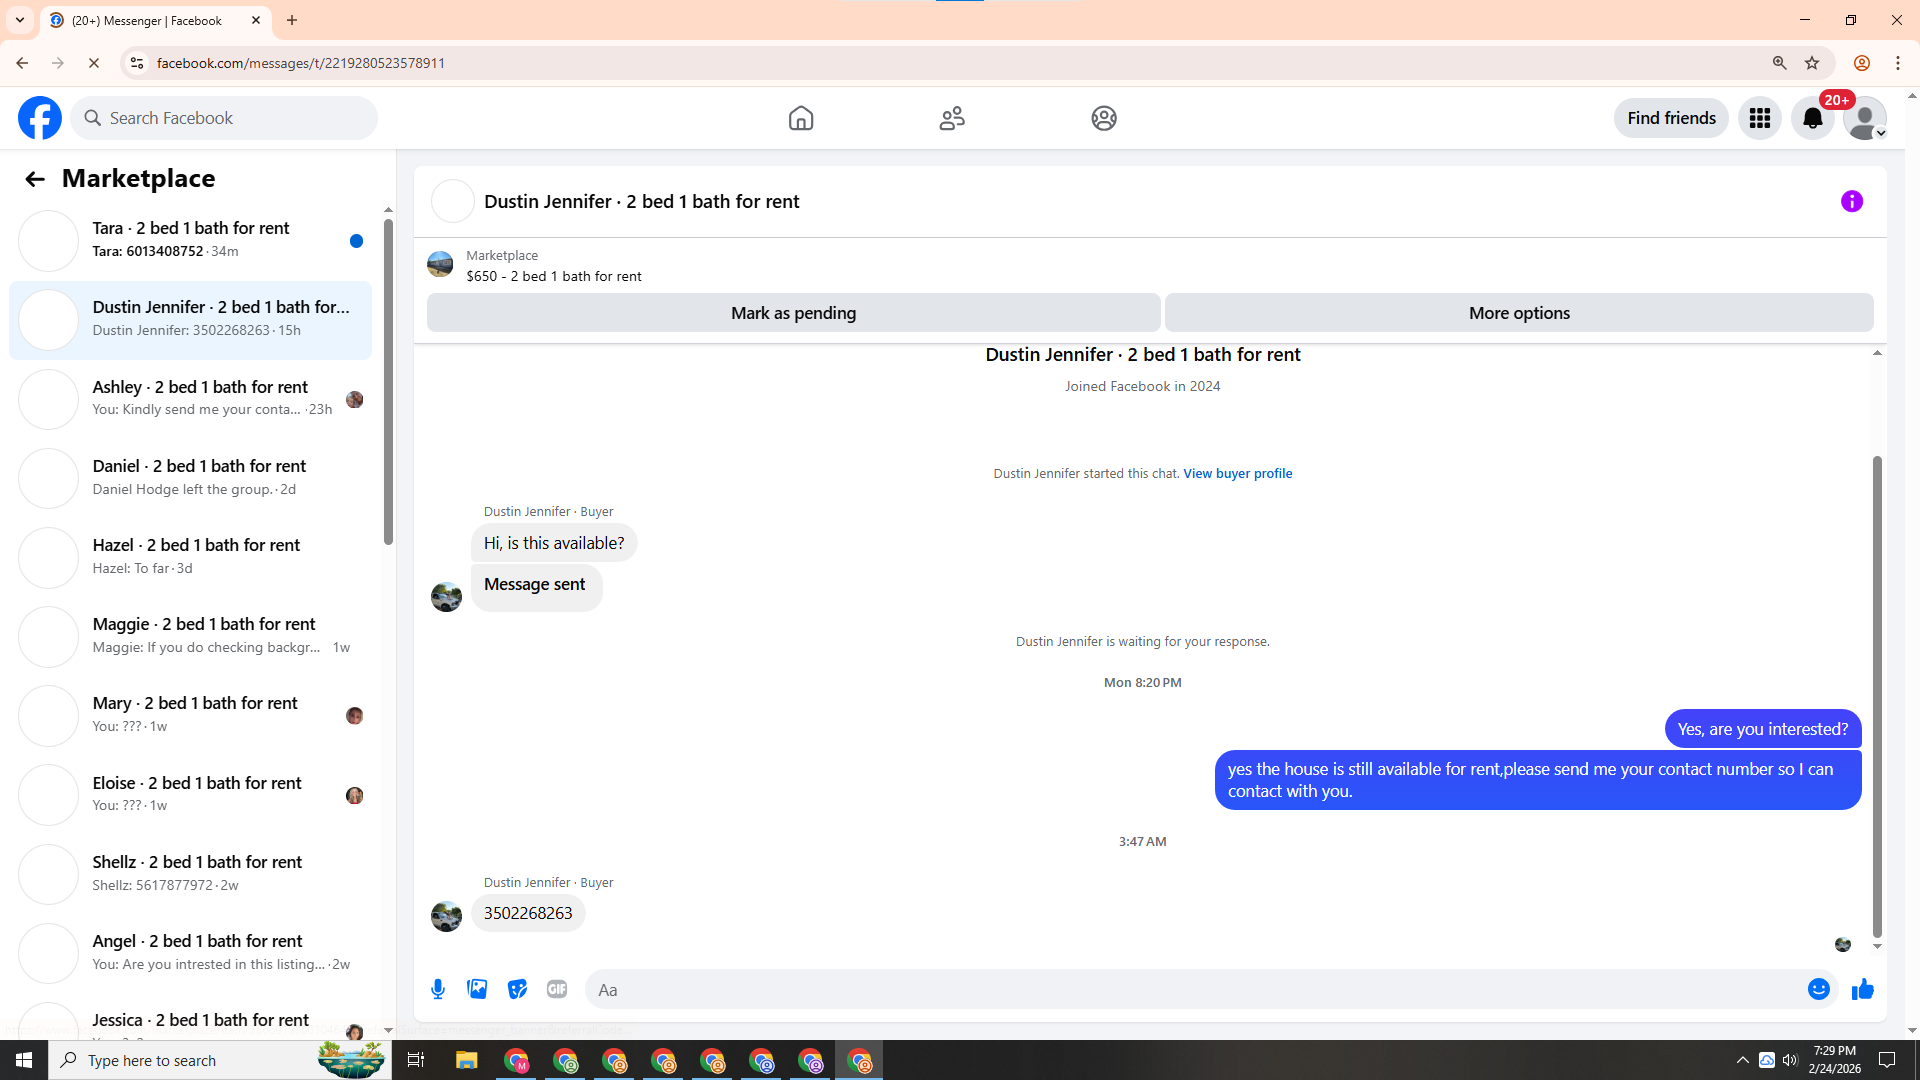Expand More options for the listing

click(1518, 313)
